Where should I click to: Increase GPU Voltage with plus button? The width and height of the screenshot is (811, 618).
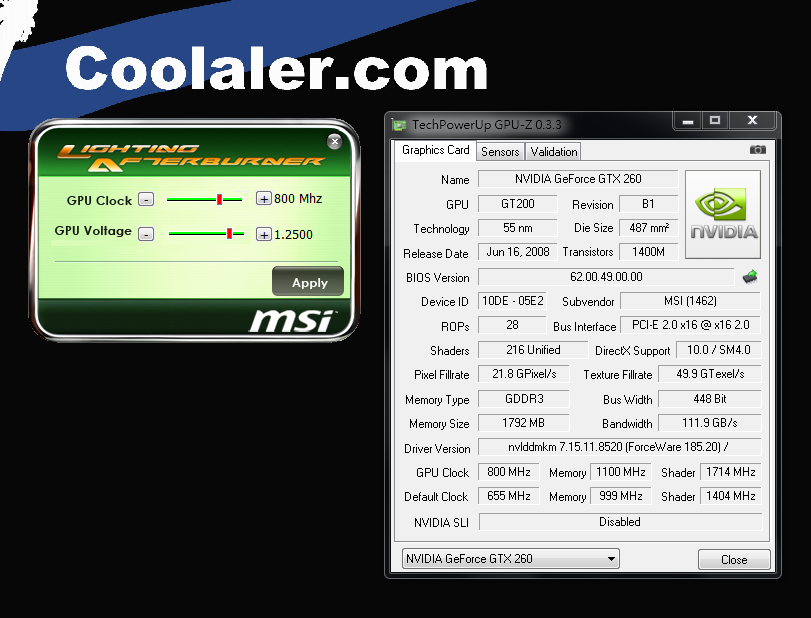[264, 235]
